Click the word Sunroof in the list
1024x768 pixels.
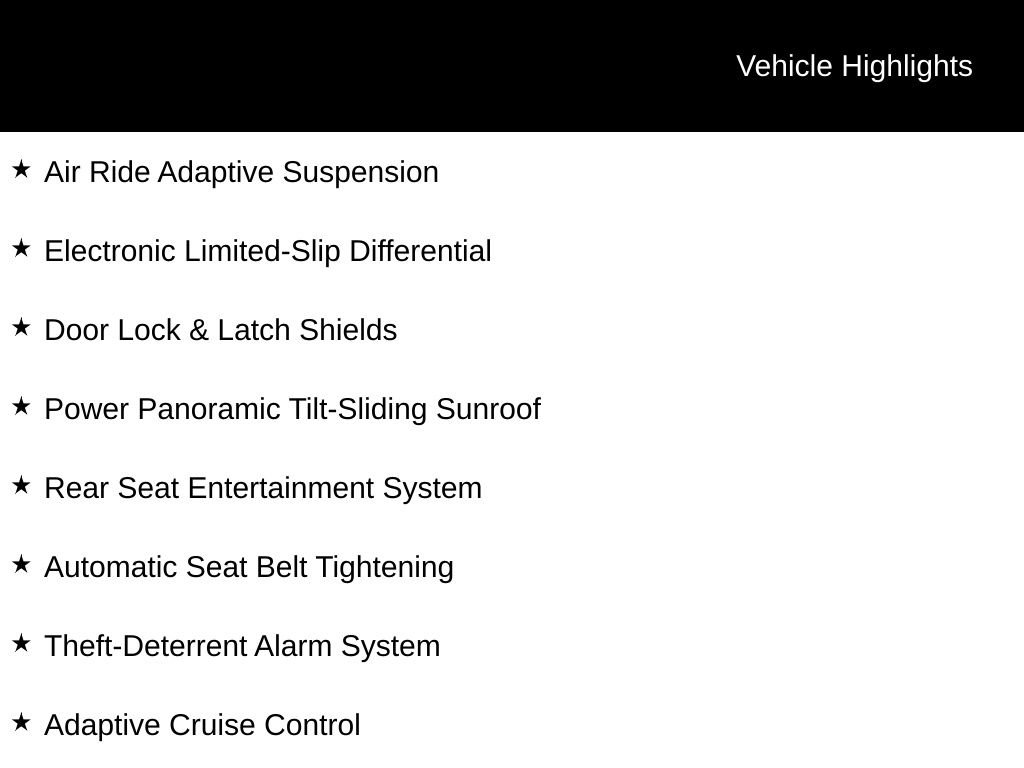[x=488, y=409]
